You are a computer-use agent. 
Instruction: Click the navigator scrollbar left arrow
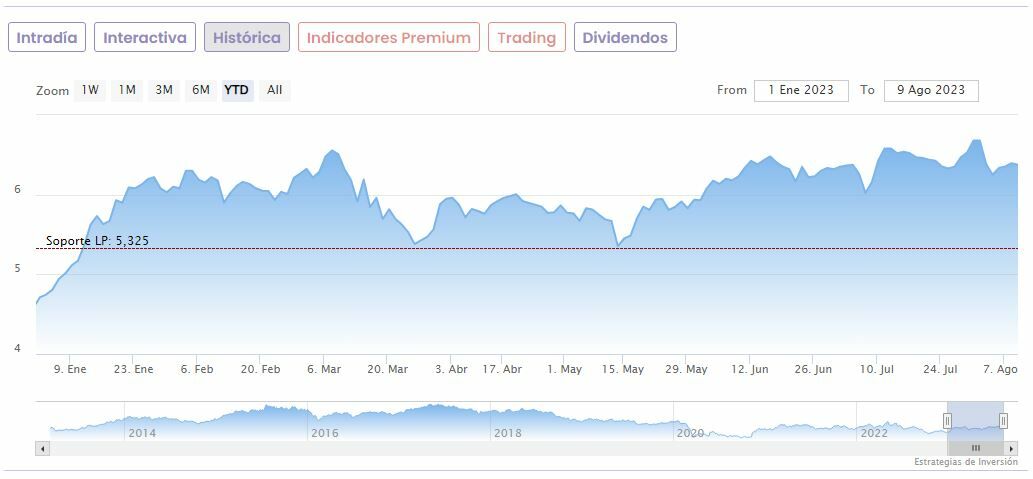point(42,449)
